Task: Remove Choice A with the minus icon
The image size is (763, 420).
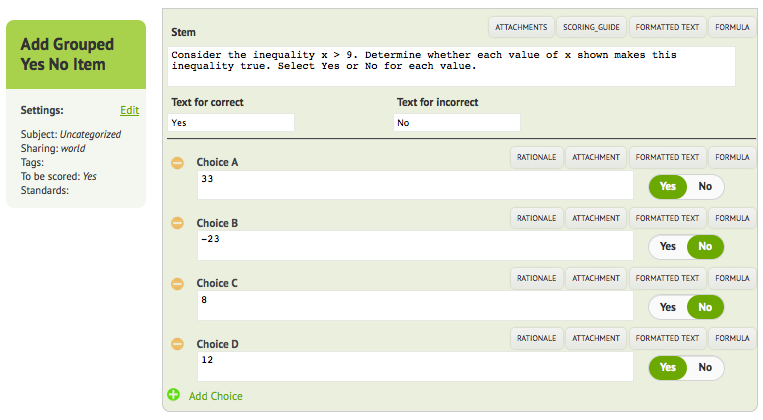Action: click(x=178, y=163)
